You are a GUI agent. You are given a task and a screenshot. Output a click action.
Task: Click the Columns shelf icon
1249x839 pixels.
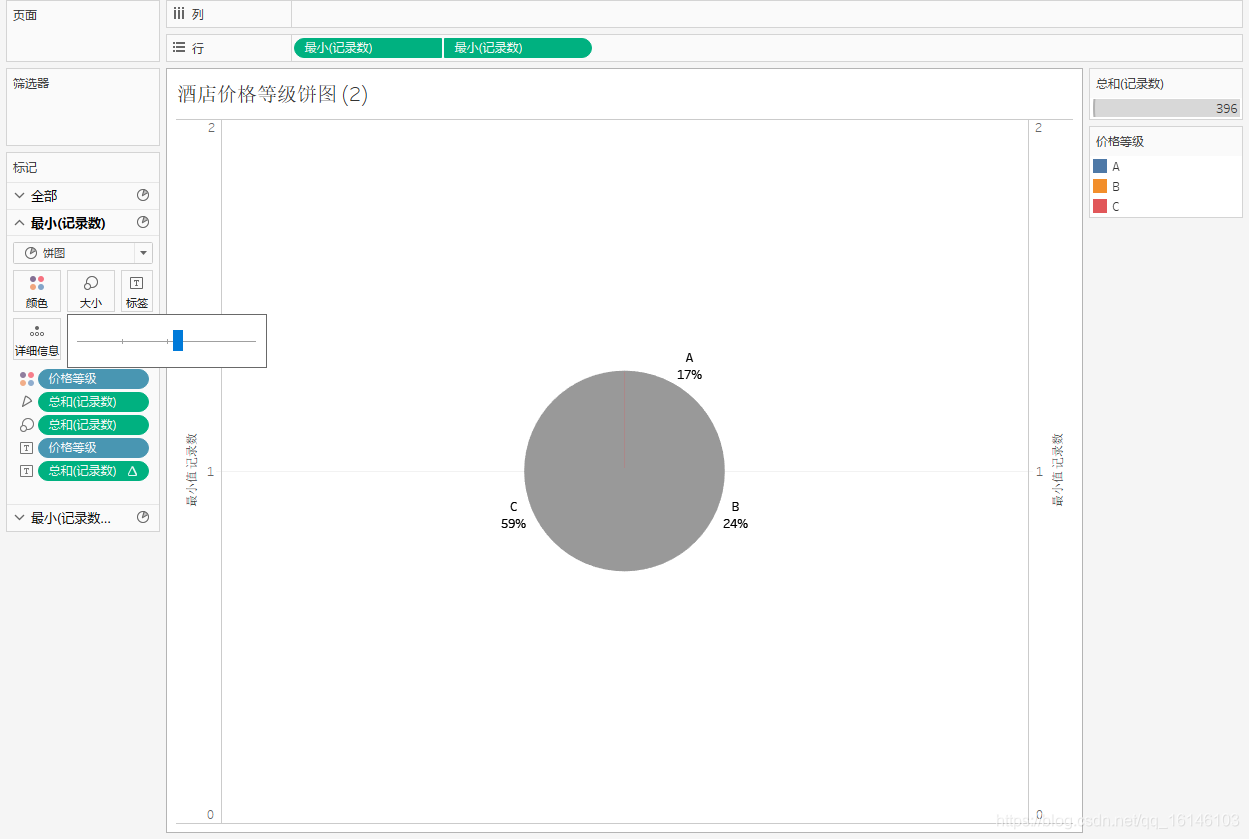[x=179, y=14]
